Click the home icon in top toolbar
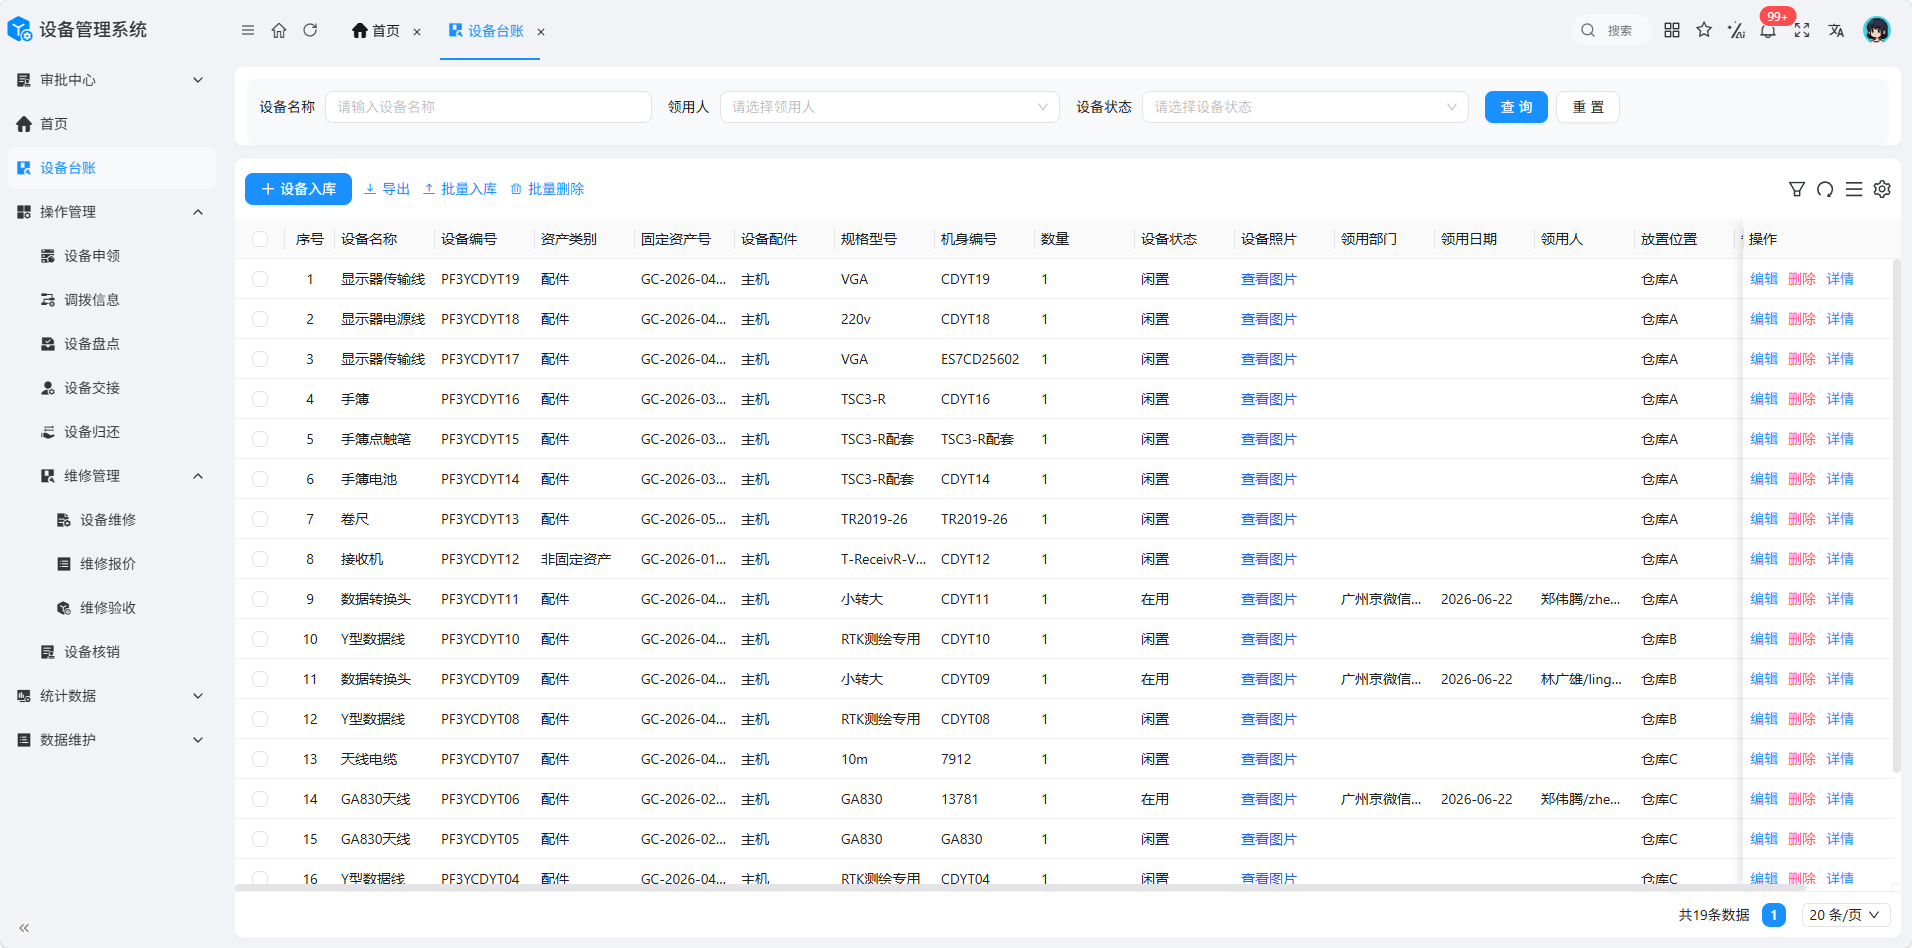Image resolution: width=1912 pixels, height=948 pixels. point(279,30)
